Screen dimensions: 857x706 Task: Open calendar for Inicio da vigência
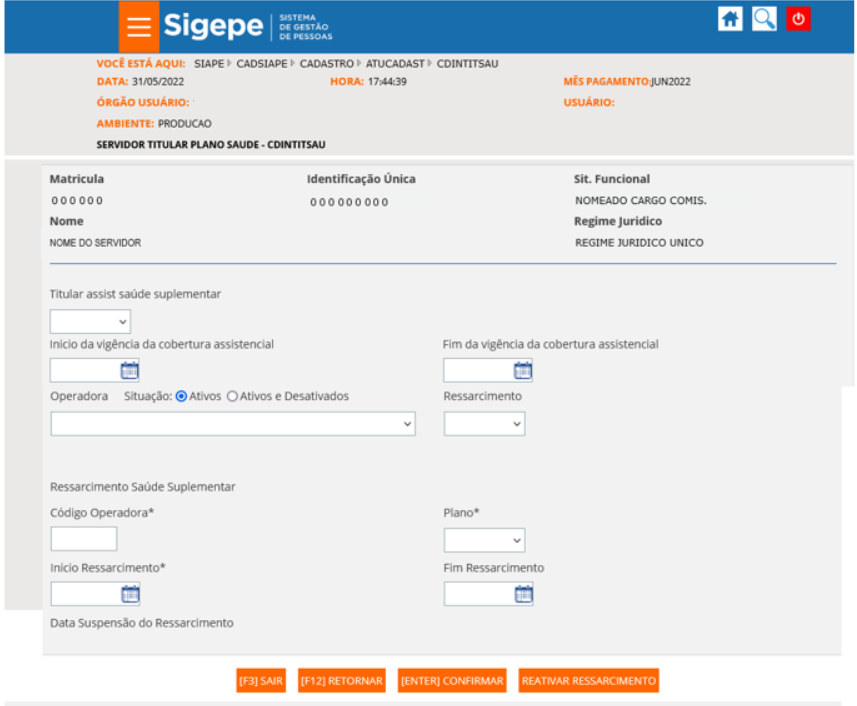[129, 371]
